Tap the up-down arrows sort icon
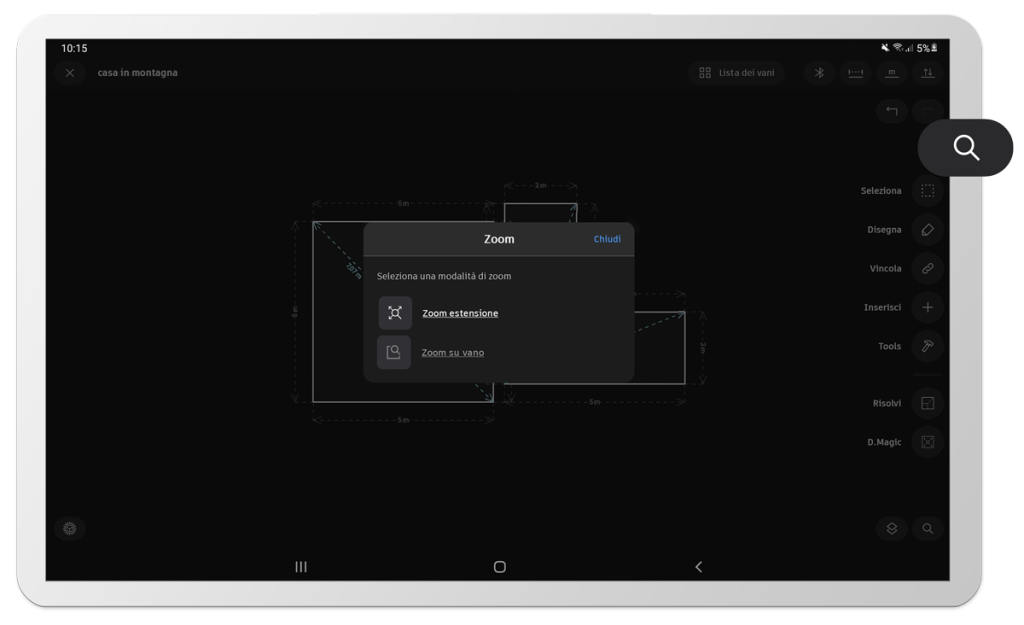The width and height of the screenshot is (1024, 625). coord(927,72)
